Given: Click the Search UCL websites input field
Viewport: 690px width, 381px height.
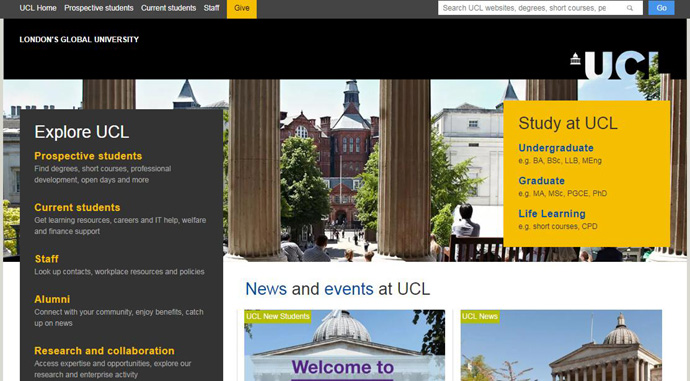Looking at the screenshot, I should coord(540,8).
